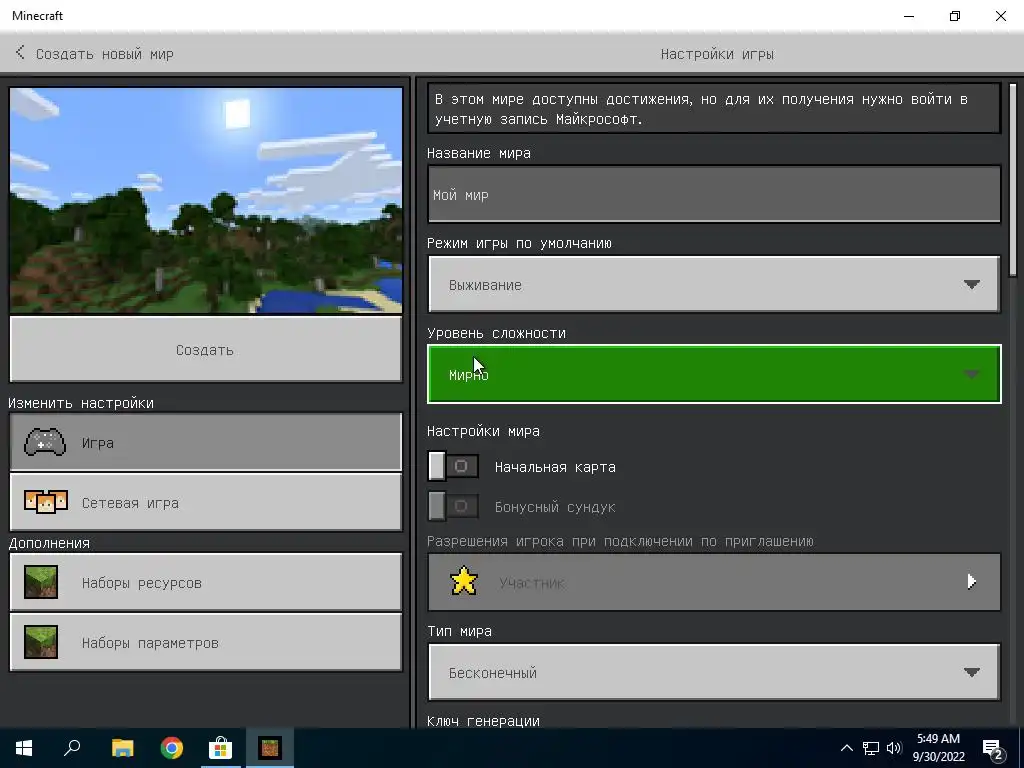Open the Windows Start menu
Viewport: 1024px width, 768px height.
pyautogui.click(x=24, y=748)
